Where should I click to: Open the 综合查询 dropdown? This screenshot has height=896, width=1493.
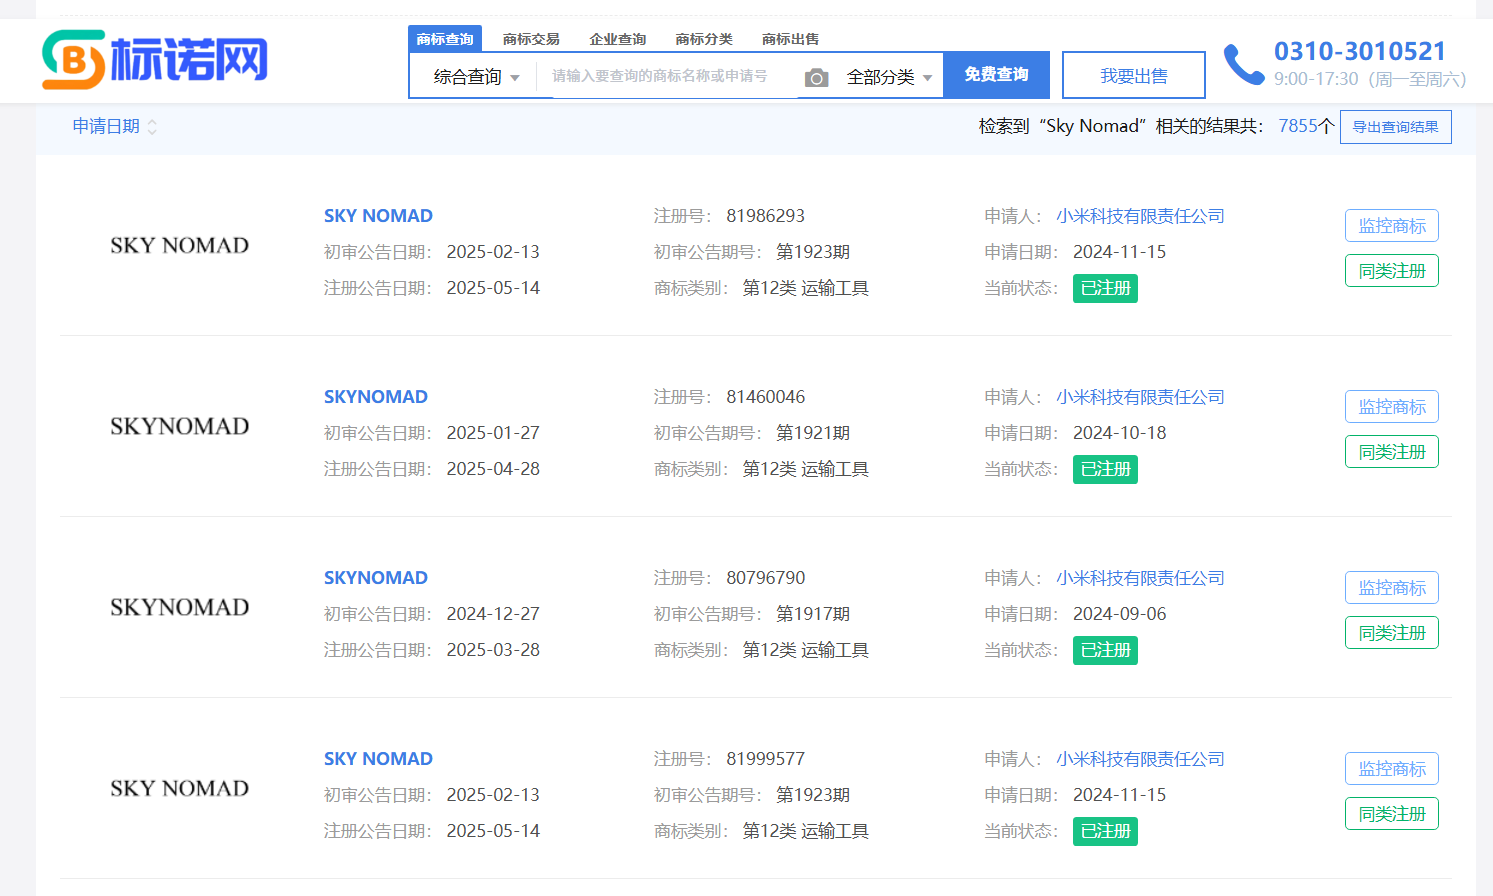tap(476, 77)
